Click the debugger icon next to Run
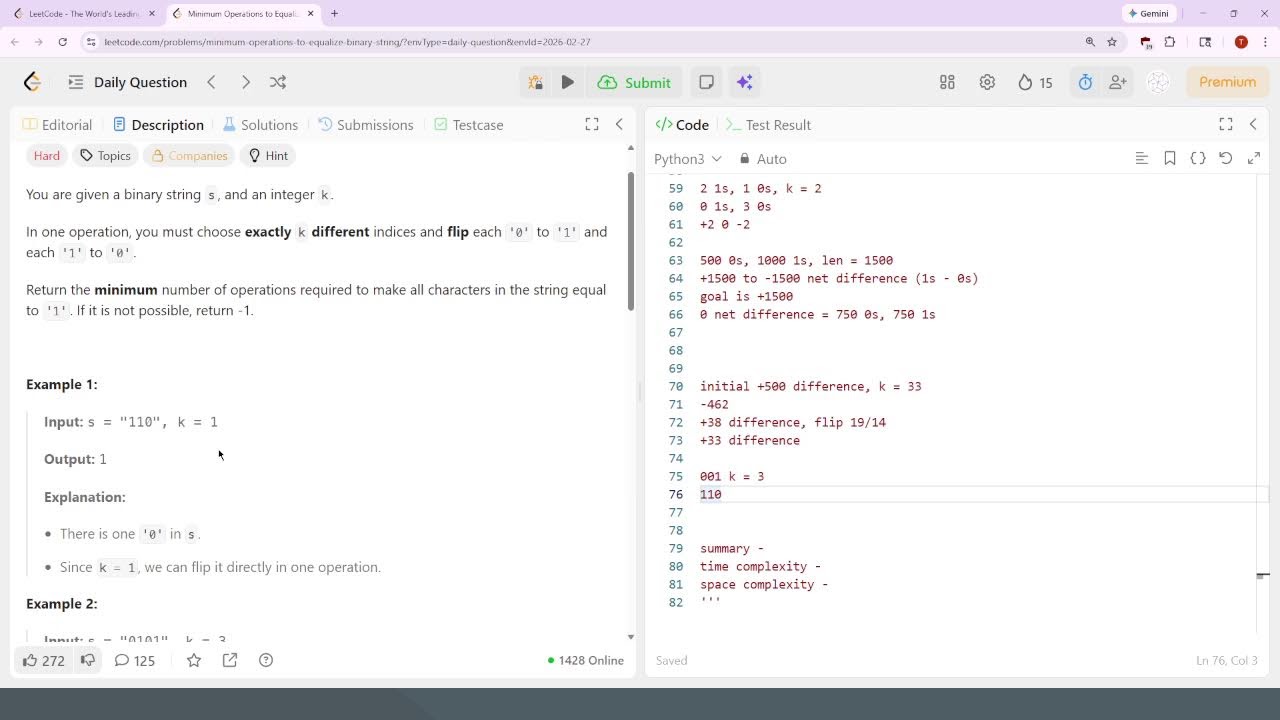The height and width of the screenshot is (720, 1280). tap(536, 82)
